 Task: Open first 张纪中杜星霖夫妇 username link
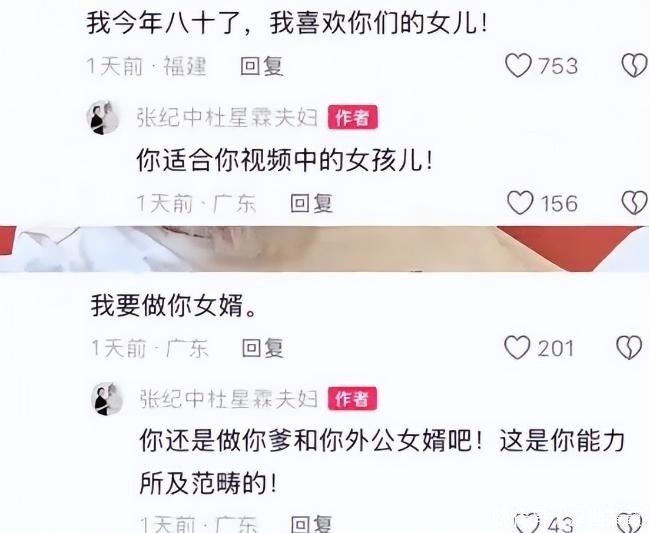pos(227,118)
